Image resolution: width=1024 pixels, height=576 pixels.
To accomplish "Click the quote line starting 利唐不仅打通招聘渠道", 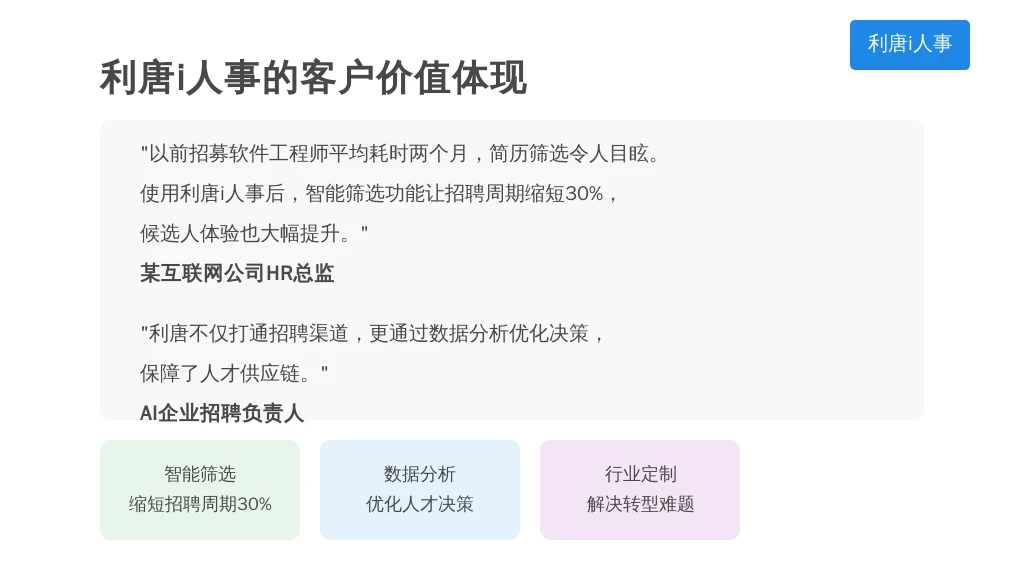I will (x=373, y=334).
